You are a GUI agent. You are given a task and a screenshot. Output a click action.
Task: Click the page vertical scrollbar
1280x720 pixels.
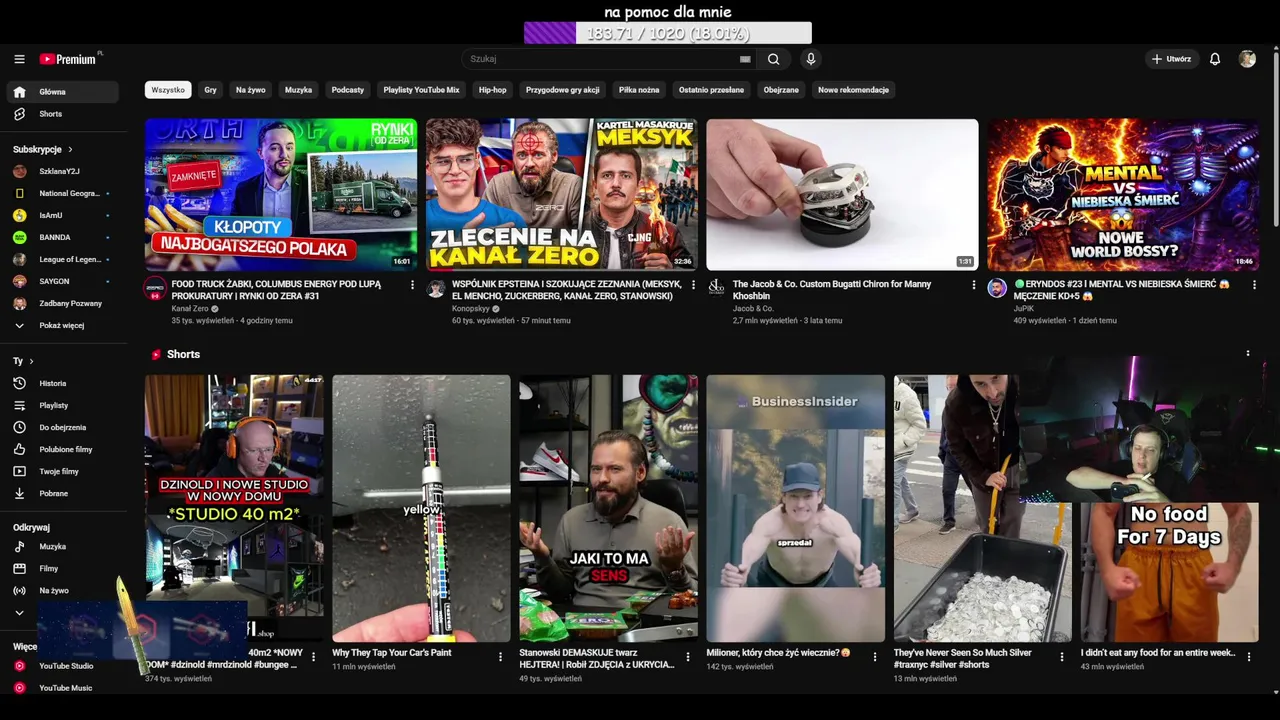pyautogui.click(x=1275, y=140)
